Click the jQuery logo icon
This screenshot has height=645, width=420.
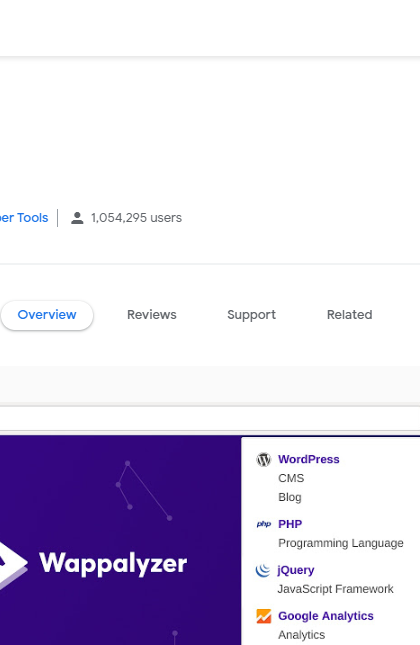263,570
